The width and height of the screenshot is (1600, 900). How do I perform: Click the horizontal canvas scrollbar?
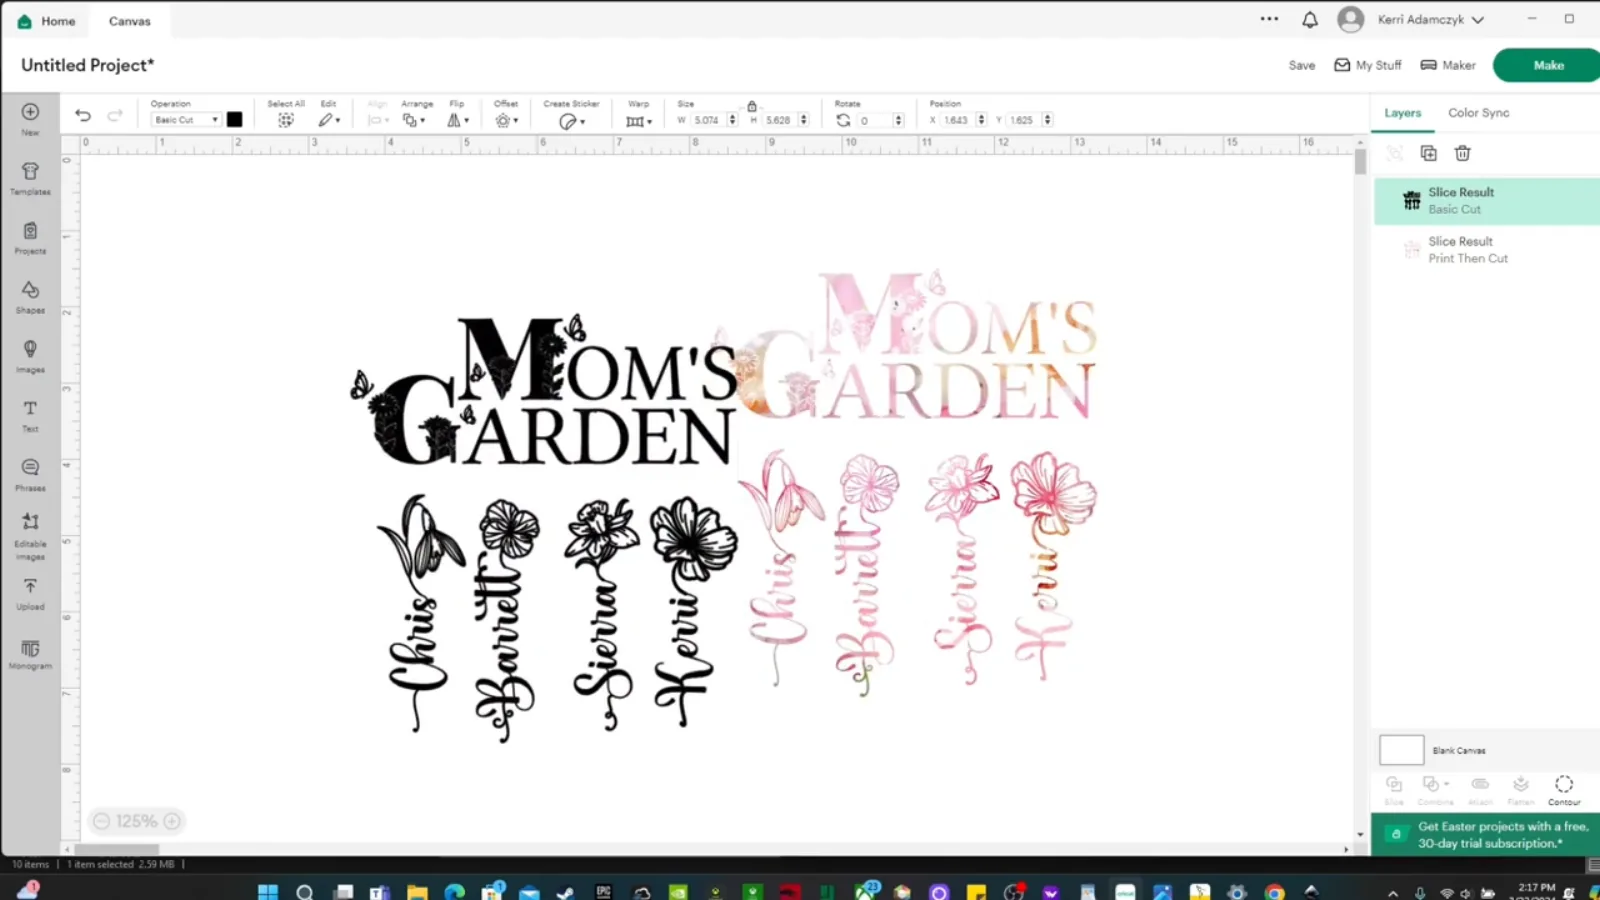[116, 849]
